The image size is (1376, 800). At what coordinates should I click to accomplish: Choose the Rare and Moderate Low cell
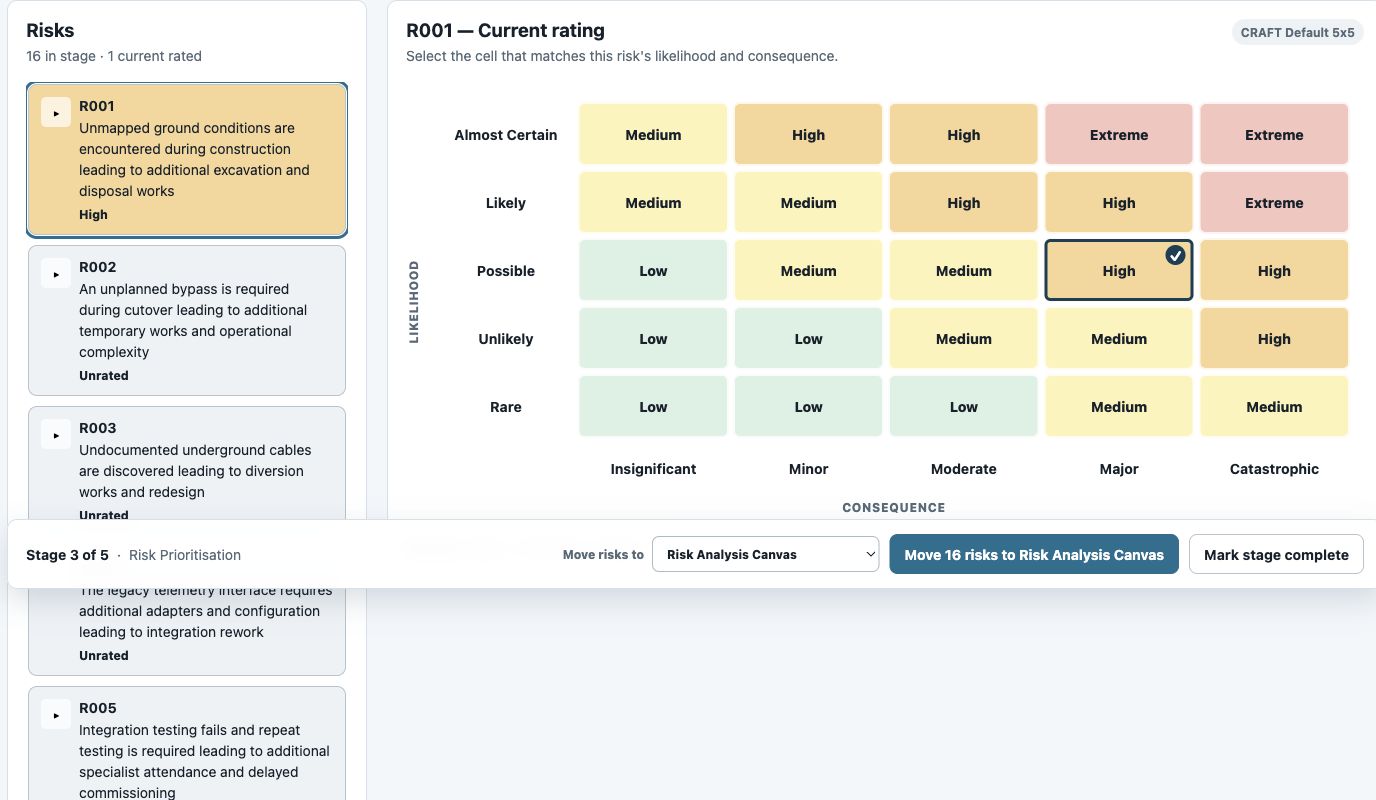coord(964,406)
